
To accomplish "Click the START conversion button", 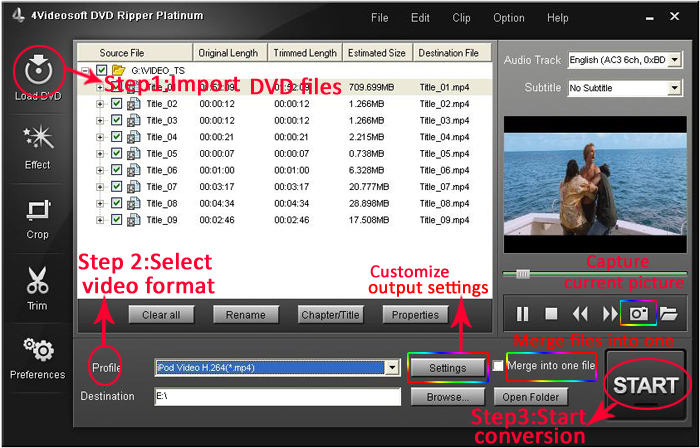I will coord(646,386).
